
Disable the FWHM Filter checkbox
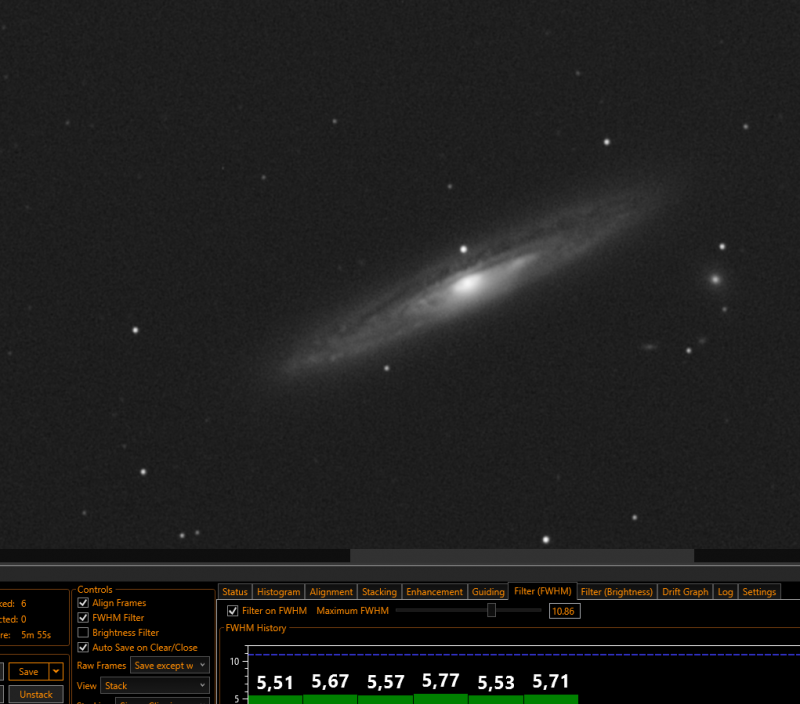83,618
